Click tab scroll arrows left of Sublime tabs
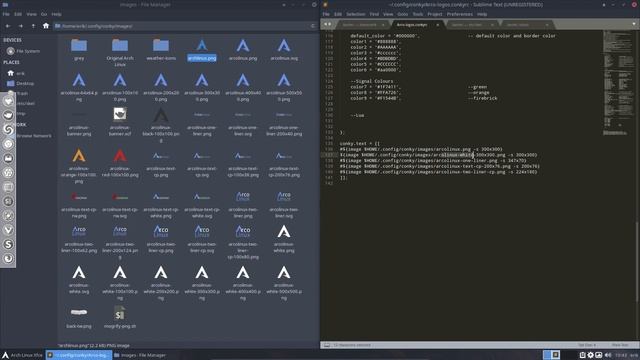The height and width of the screenshot is (360, 640). tap(328, 24)
